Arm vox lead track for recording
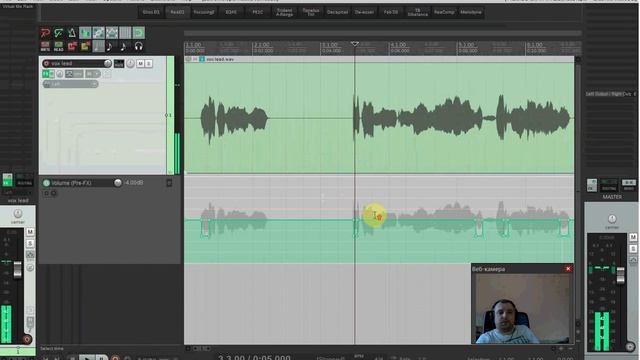Image resolution: width=640 pixels, height=360 pixels. click(46, 63)
